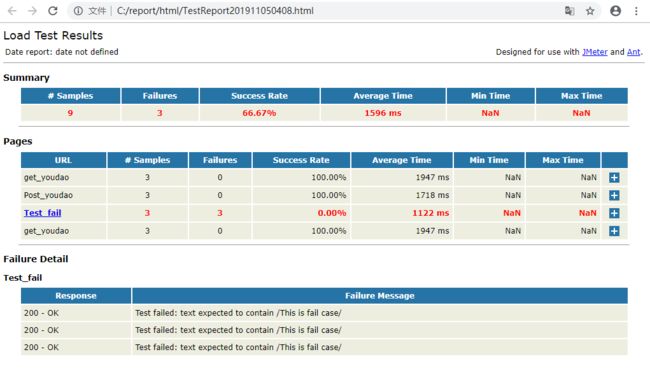Select the last failure message row text
Screen dimensions: 650x380
[238, 347]
